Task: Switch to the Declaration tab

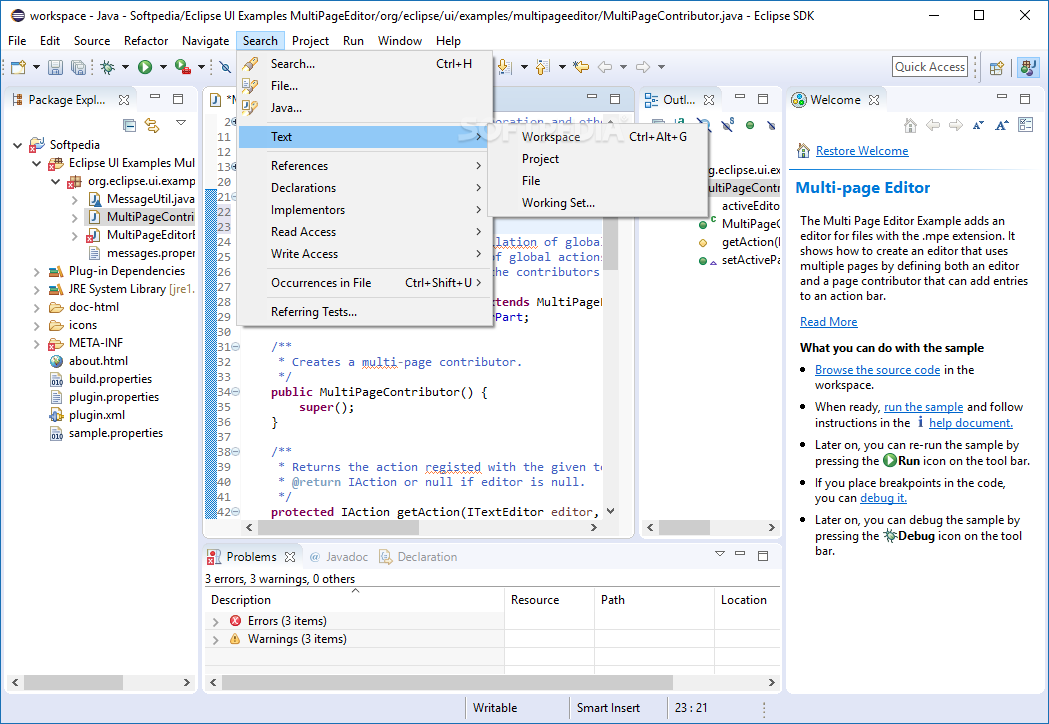Action: 419,557
